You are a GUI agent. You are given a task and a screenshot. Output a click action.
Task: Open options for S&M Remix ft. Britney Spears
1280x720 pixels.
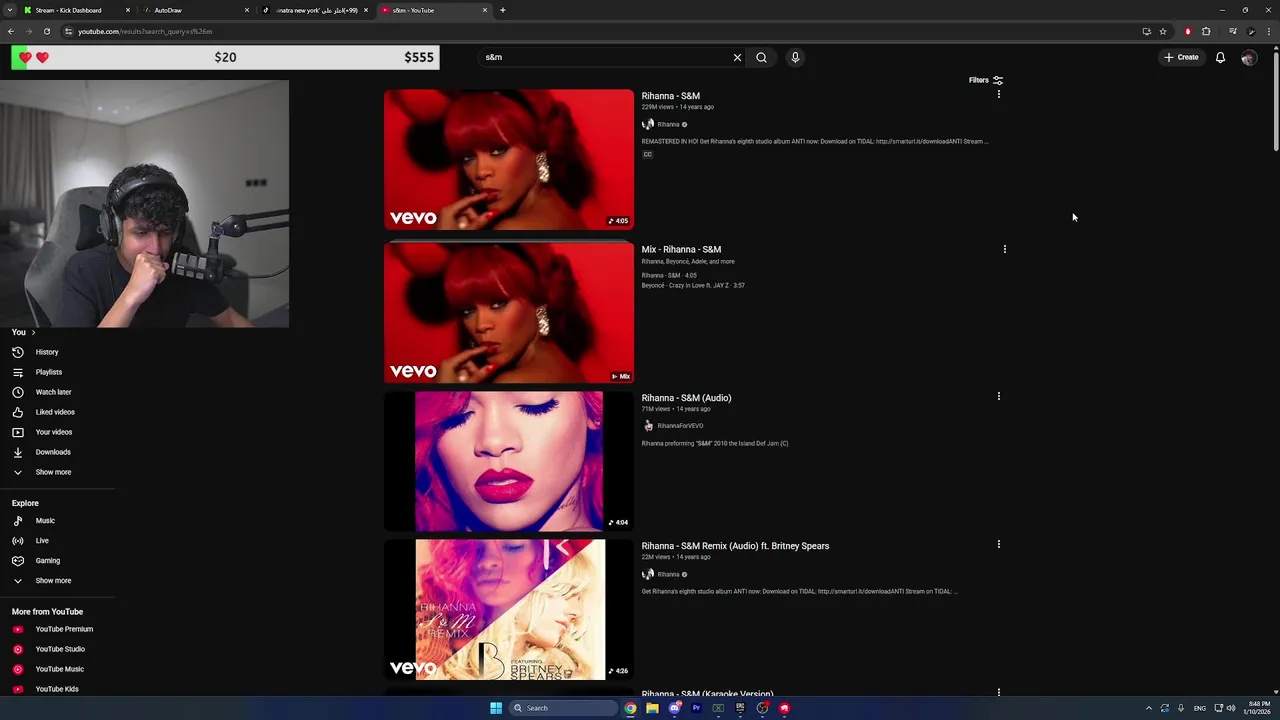pyautogui.click(x=998, y=544)
